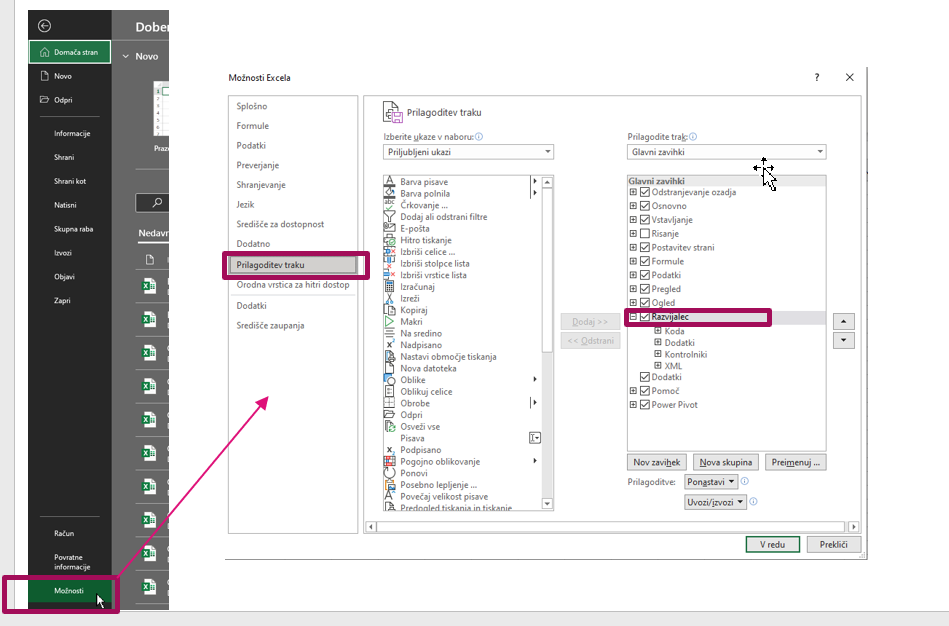This screenshot has width=949, height=626.
Task: Click the Izbriši vrstice lista icon
Action: click(x=389, y=275)
